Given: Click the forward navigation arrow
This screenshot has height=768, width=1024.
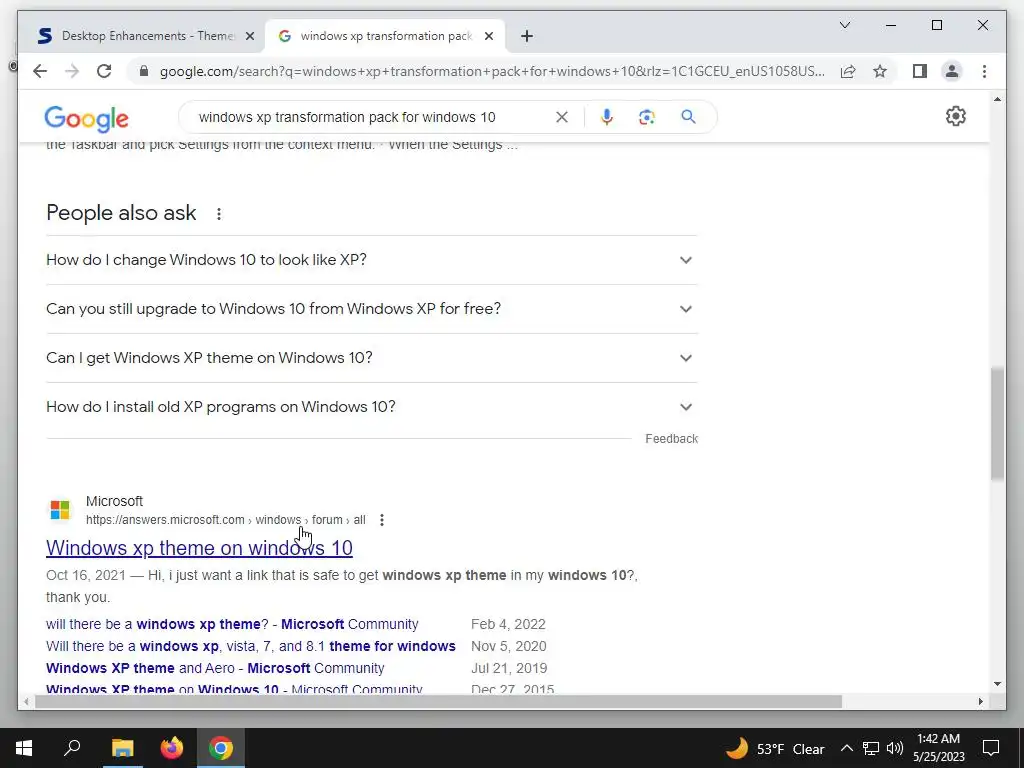Looking at the screenshot, I should tap(72, 71).
